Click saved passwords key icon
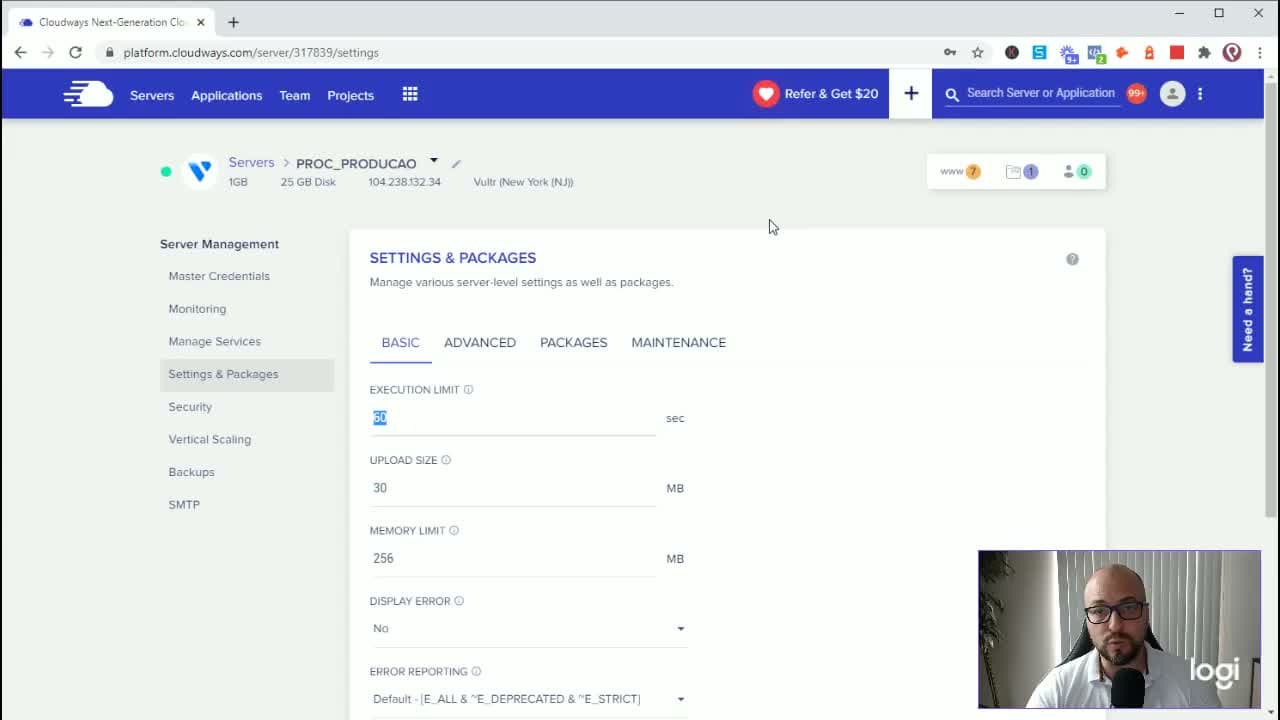1280x720 pixels. pos(950,52)
